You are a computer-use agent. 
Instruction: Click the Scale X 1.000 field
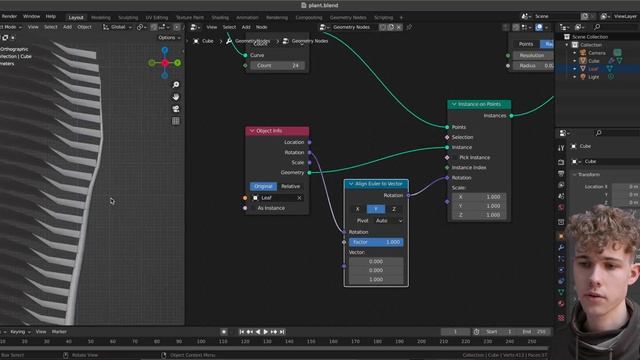479,197
